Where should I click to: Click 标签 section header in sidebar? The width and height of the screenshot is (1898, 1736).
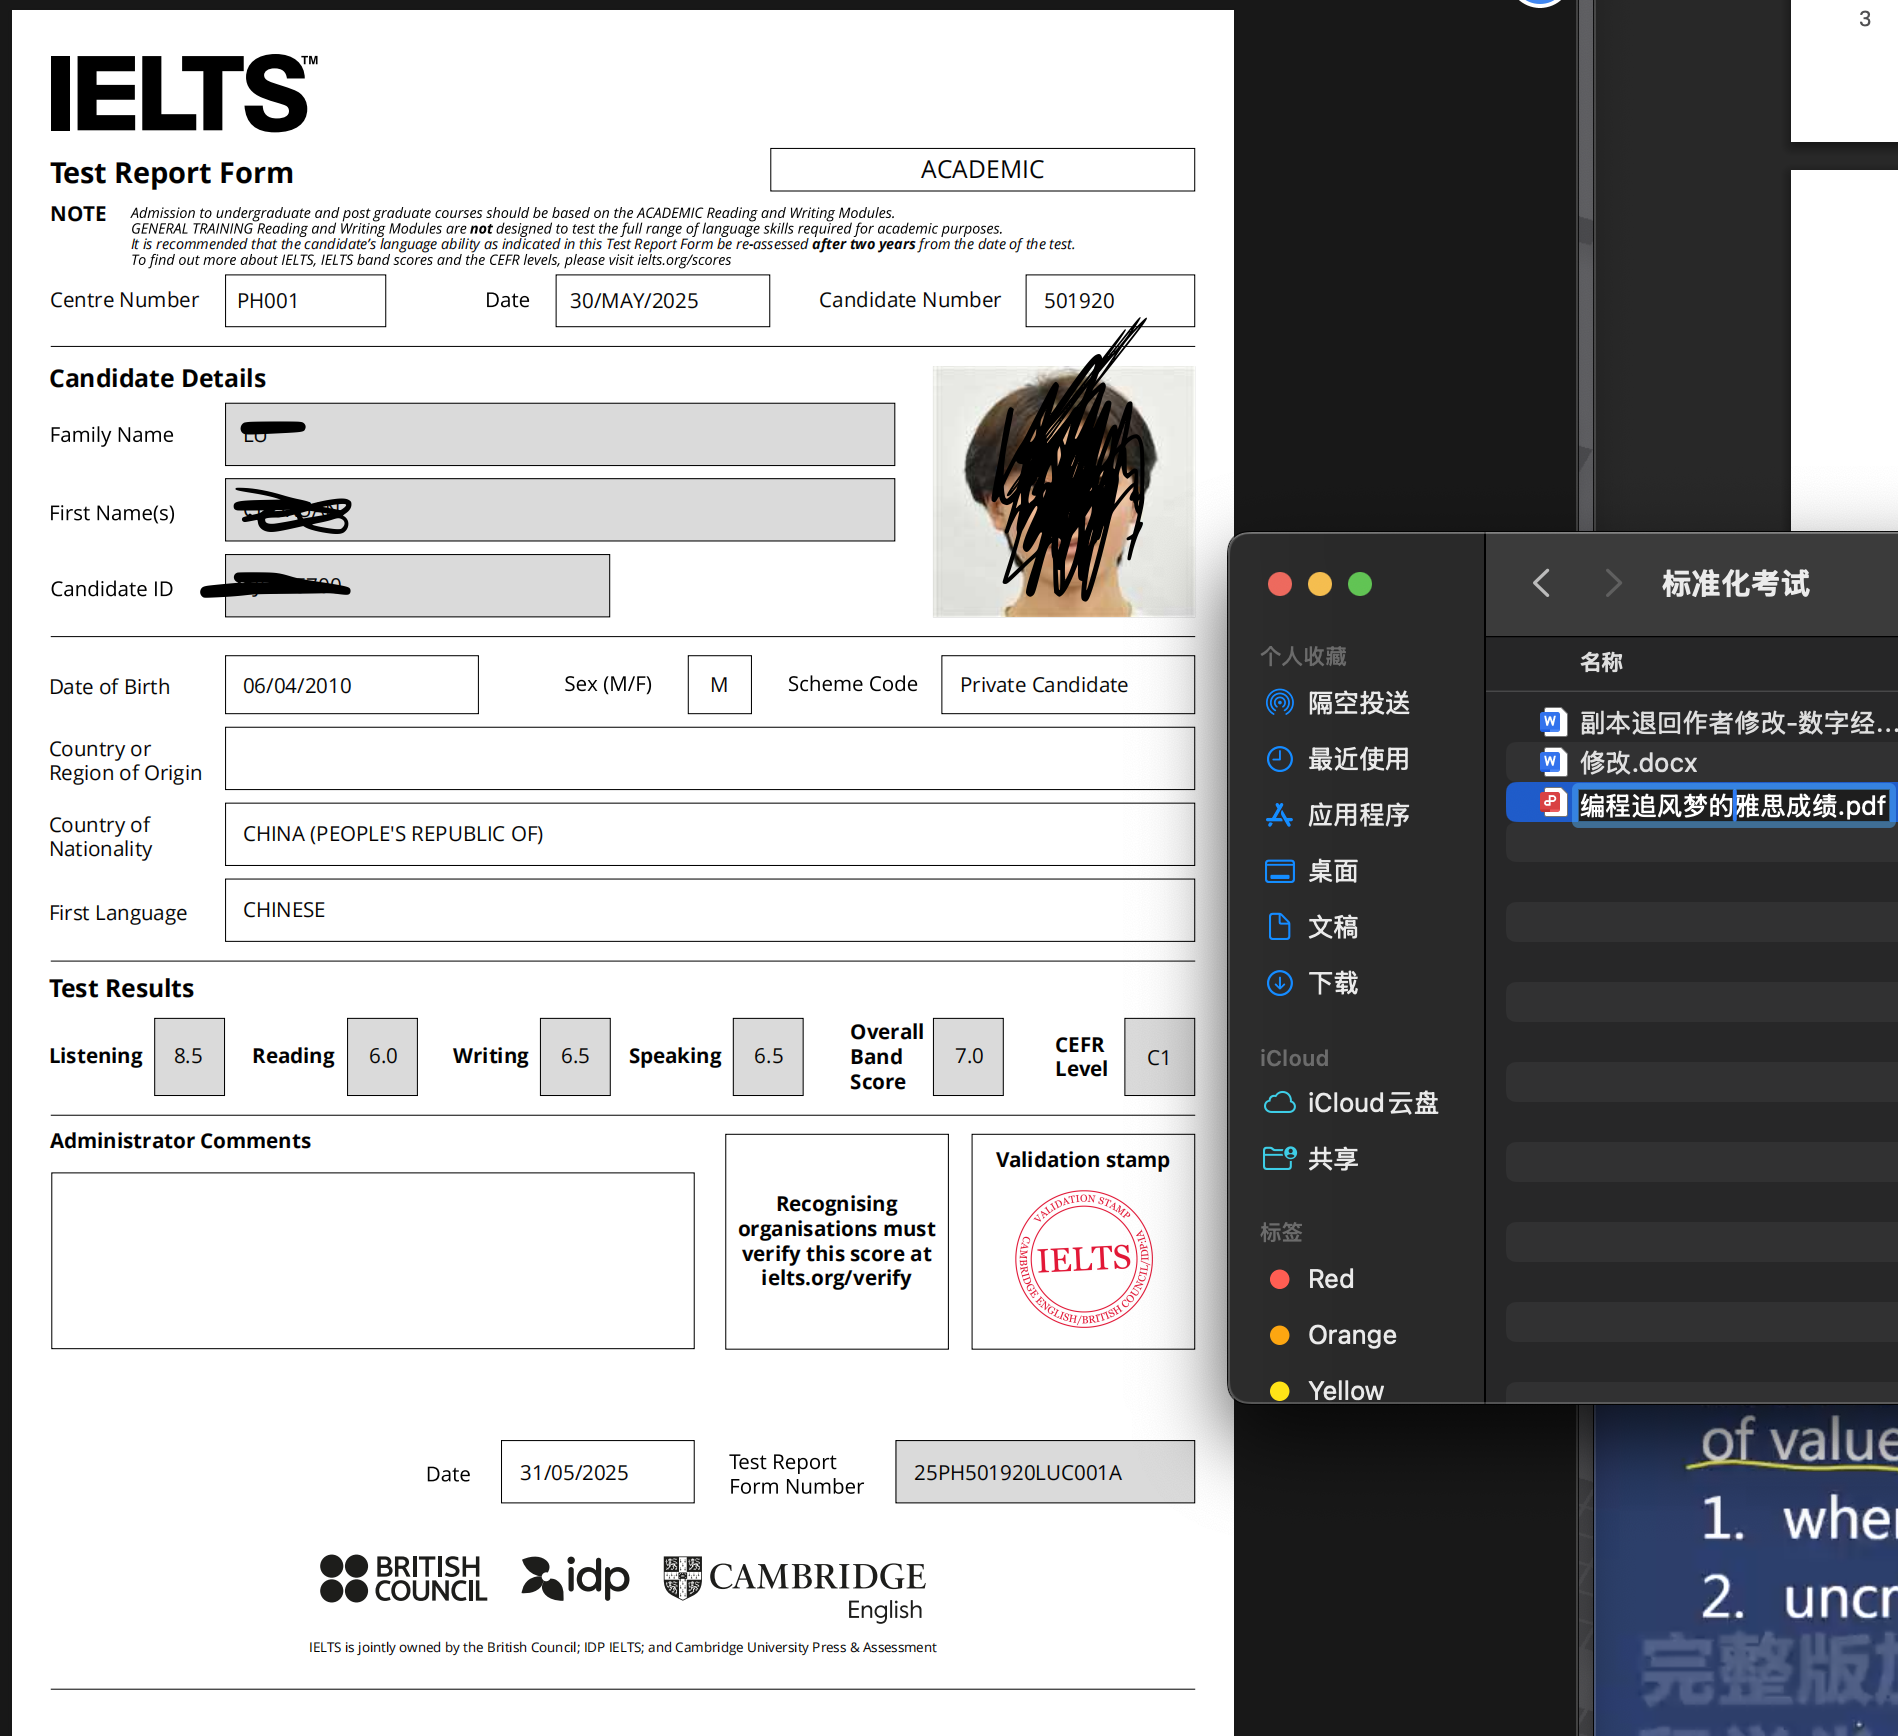pos(1281,1232)
